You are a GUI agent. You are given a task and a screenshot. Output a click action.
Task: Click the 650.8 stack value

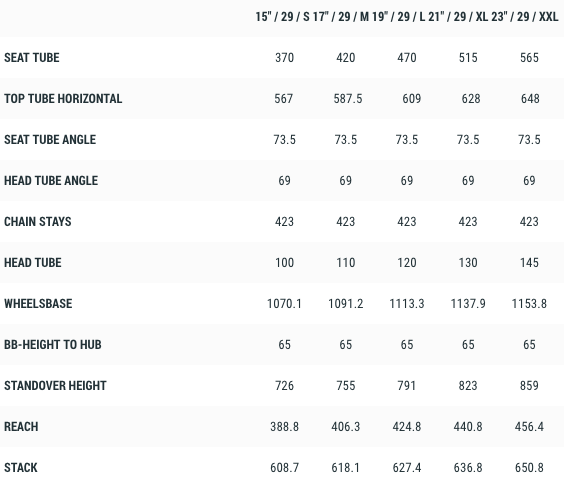click(x=529, y=468)
